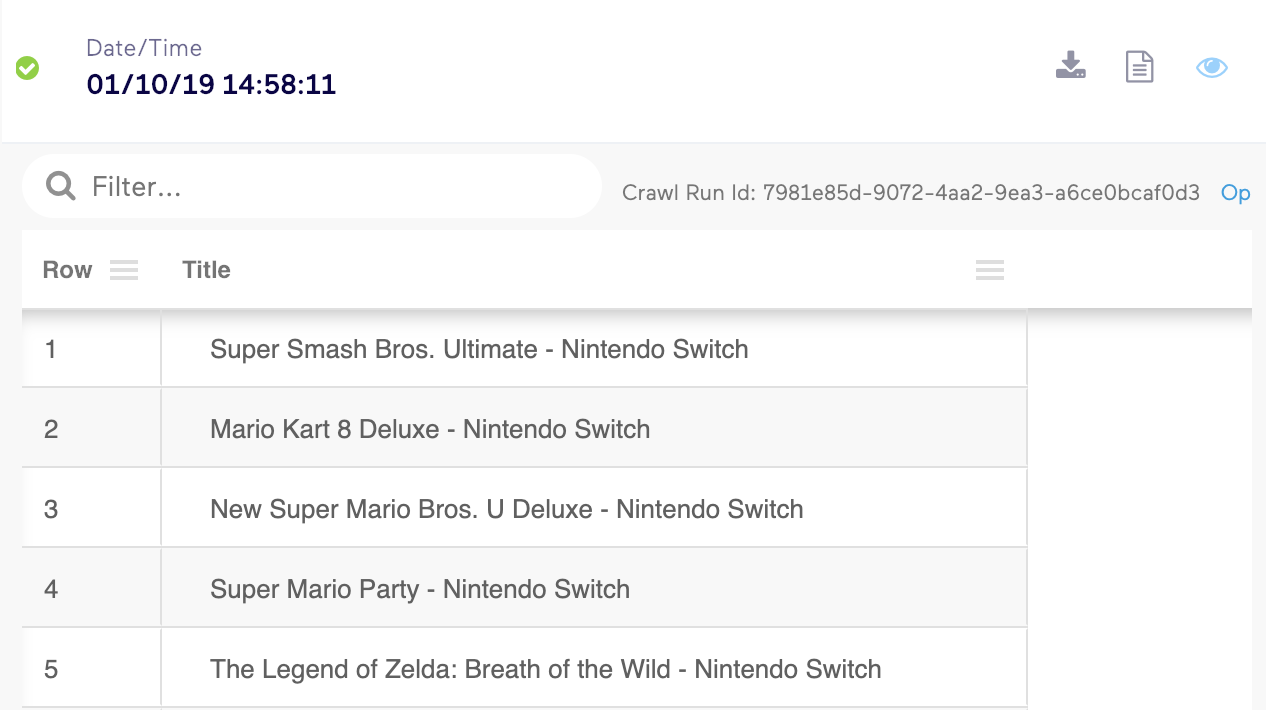Click the Op link beside the Crawl Run Id
The width and height of the screenshot is (1266, 710).
(x=1236, y=194)
